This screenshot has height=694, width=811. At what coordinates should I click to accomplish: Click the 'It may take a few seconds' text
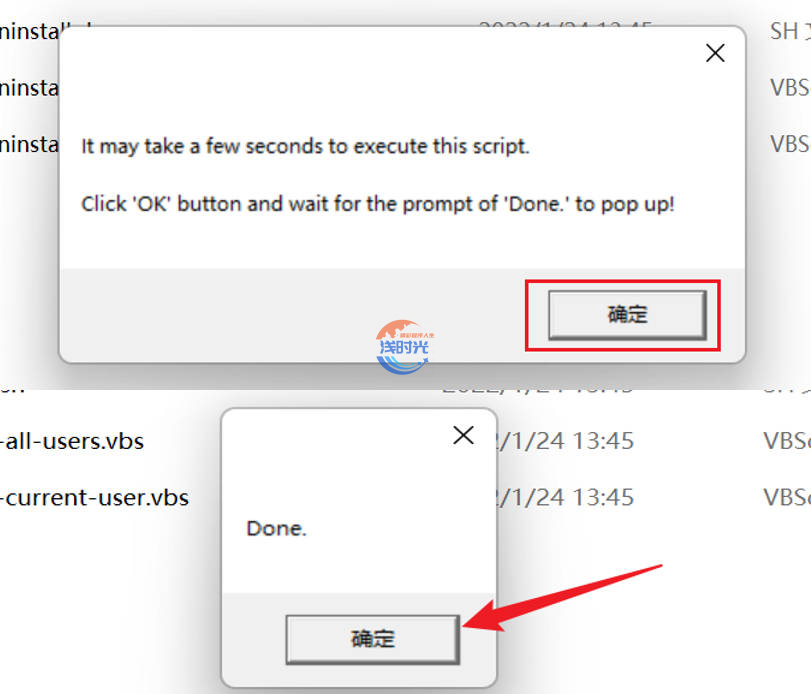tap(305, 146)
